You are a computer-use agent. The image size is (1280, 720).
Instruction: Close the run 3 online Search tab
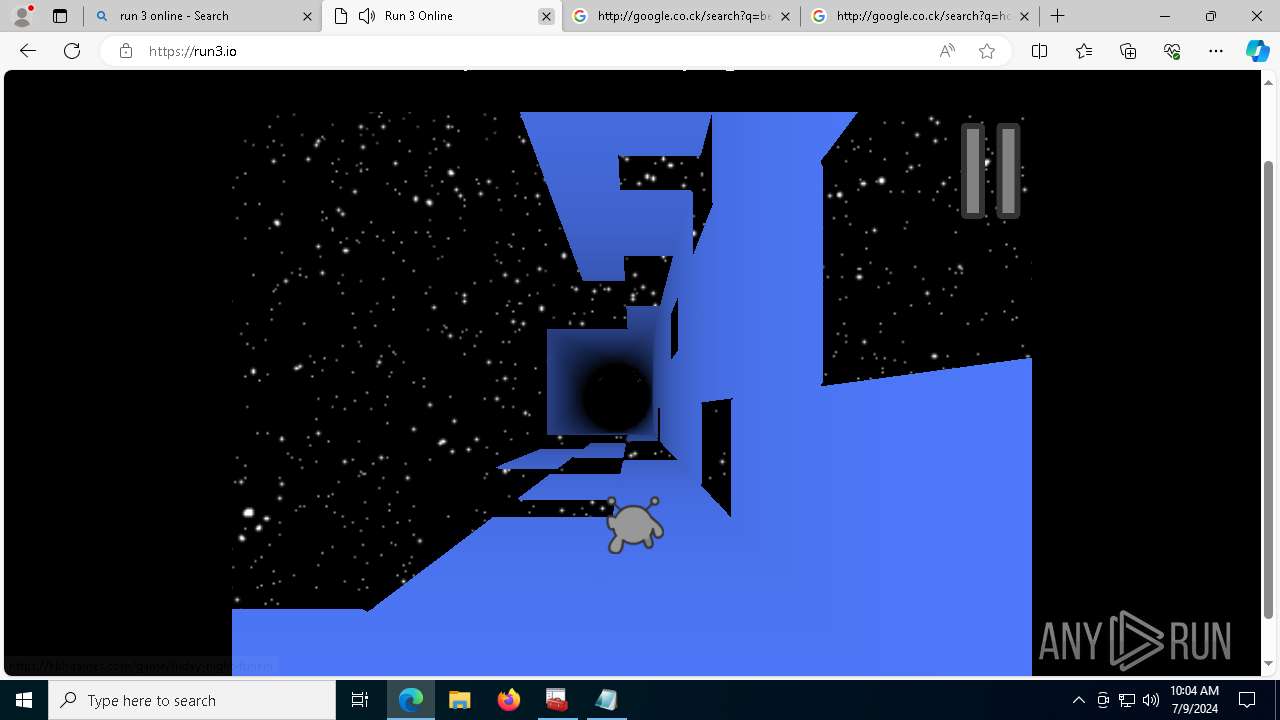pyautogui.click(x=307, y=16)
